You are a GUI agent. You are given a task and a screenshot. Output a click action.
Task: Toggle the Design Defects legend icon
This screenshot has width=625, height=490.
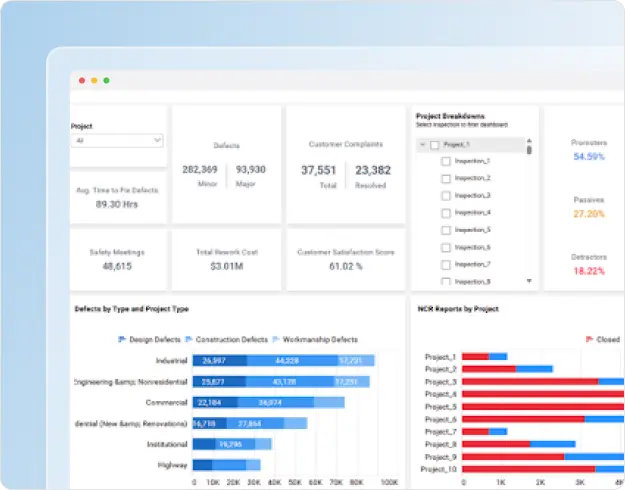pos(122,339)
